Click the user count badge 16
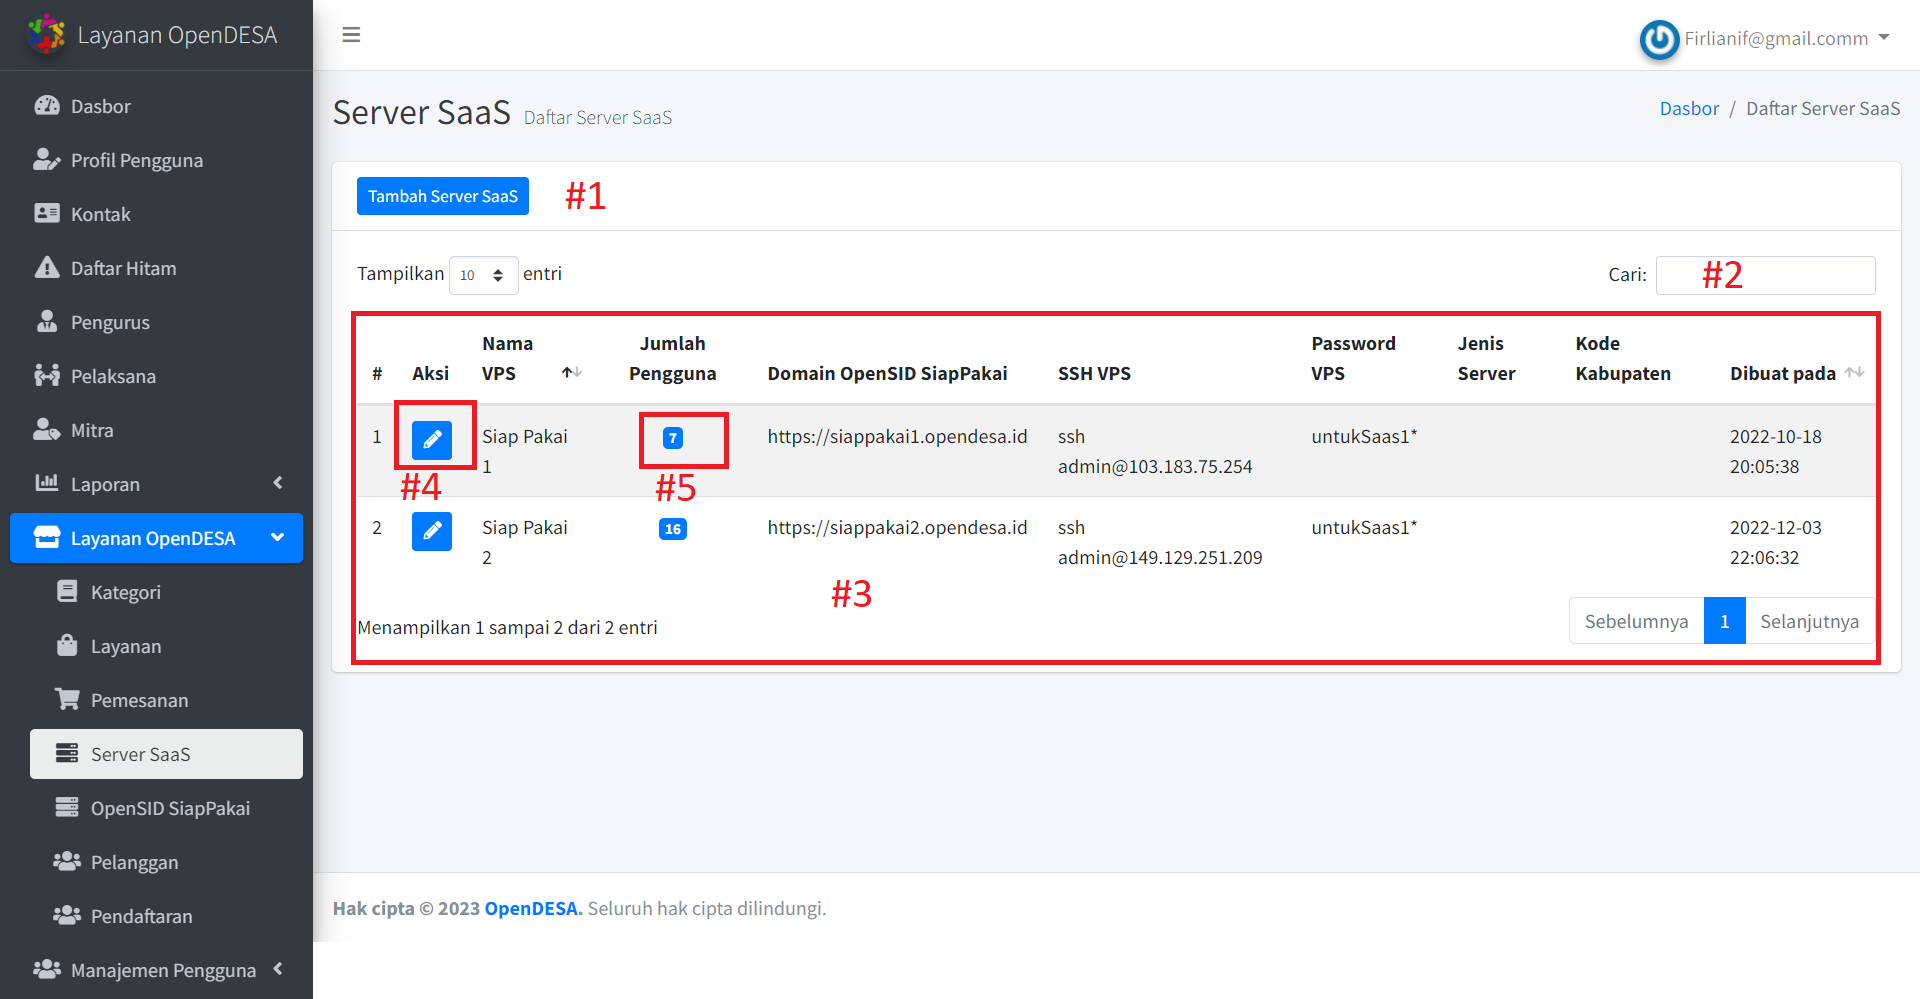Image resolution: width=1920 pixels, height=999 pixels. point(673,529)
